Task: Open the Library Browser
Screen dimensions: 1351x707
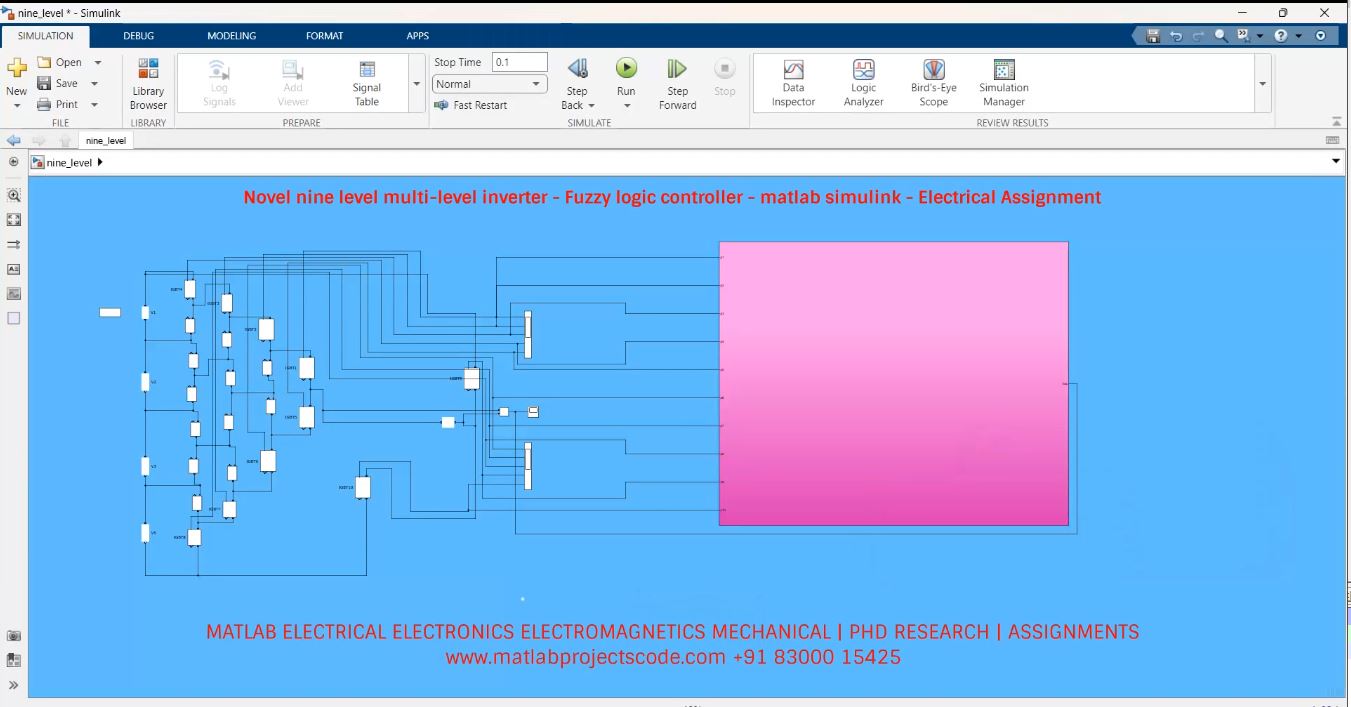Action: click(147, 83)
